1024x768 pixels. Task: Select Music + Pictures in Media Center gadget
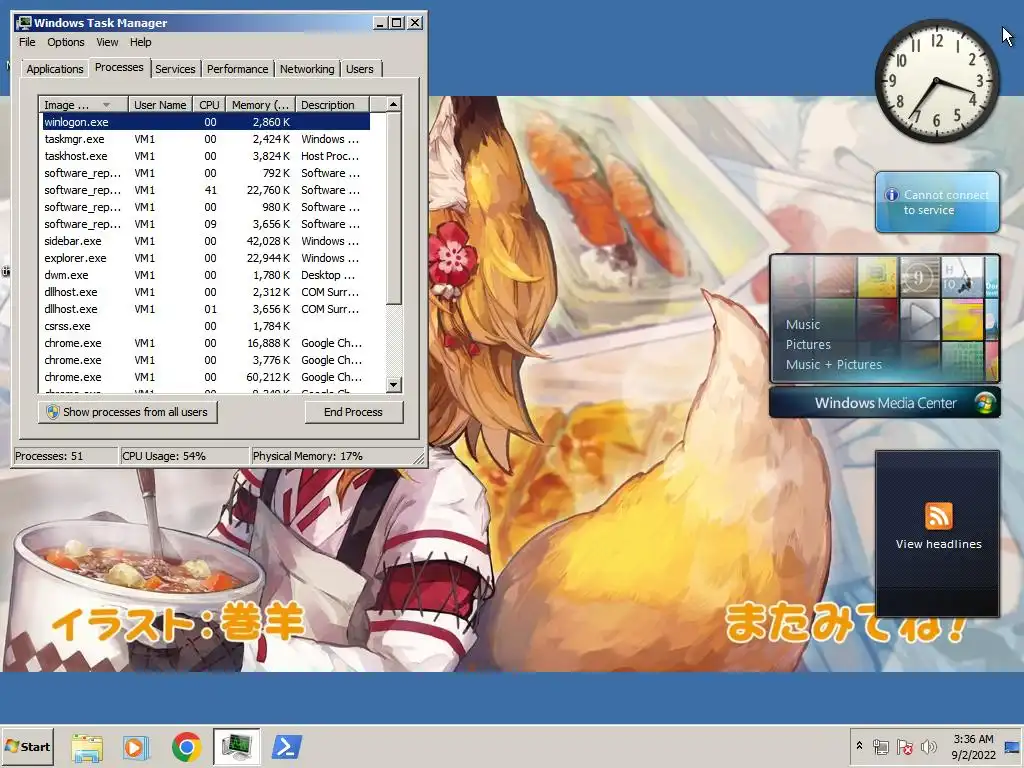pos(833,365)
